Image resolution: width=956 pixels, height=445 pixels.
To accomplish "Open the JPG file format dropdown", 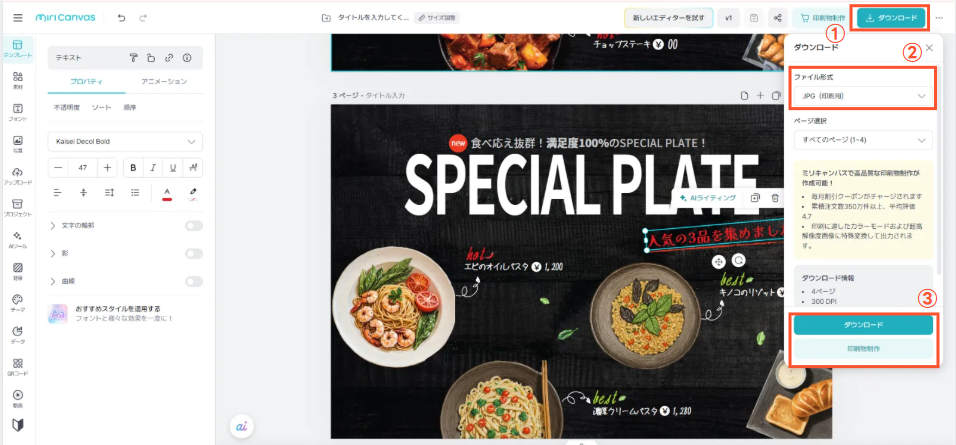I will click(x=863, y=96).
